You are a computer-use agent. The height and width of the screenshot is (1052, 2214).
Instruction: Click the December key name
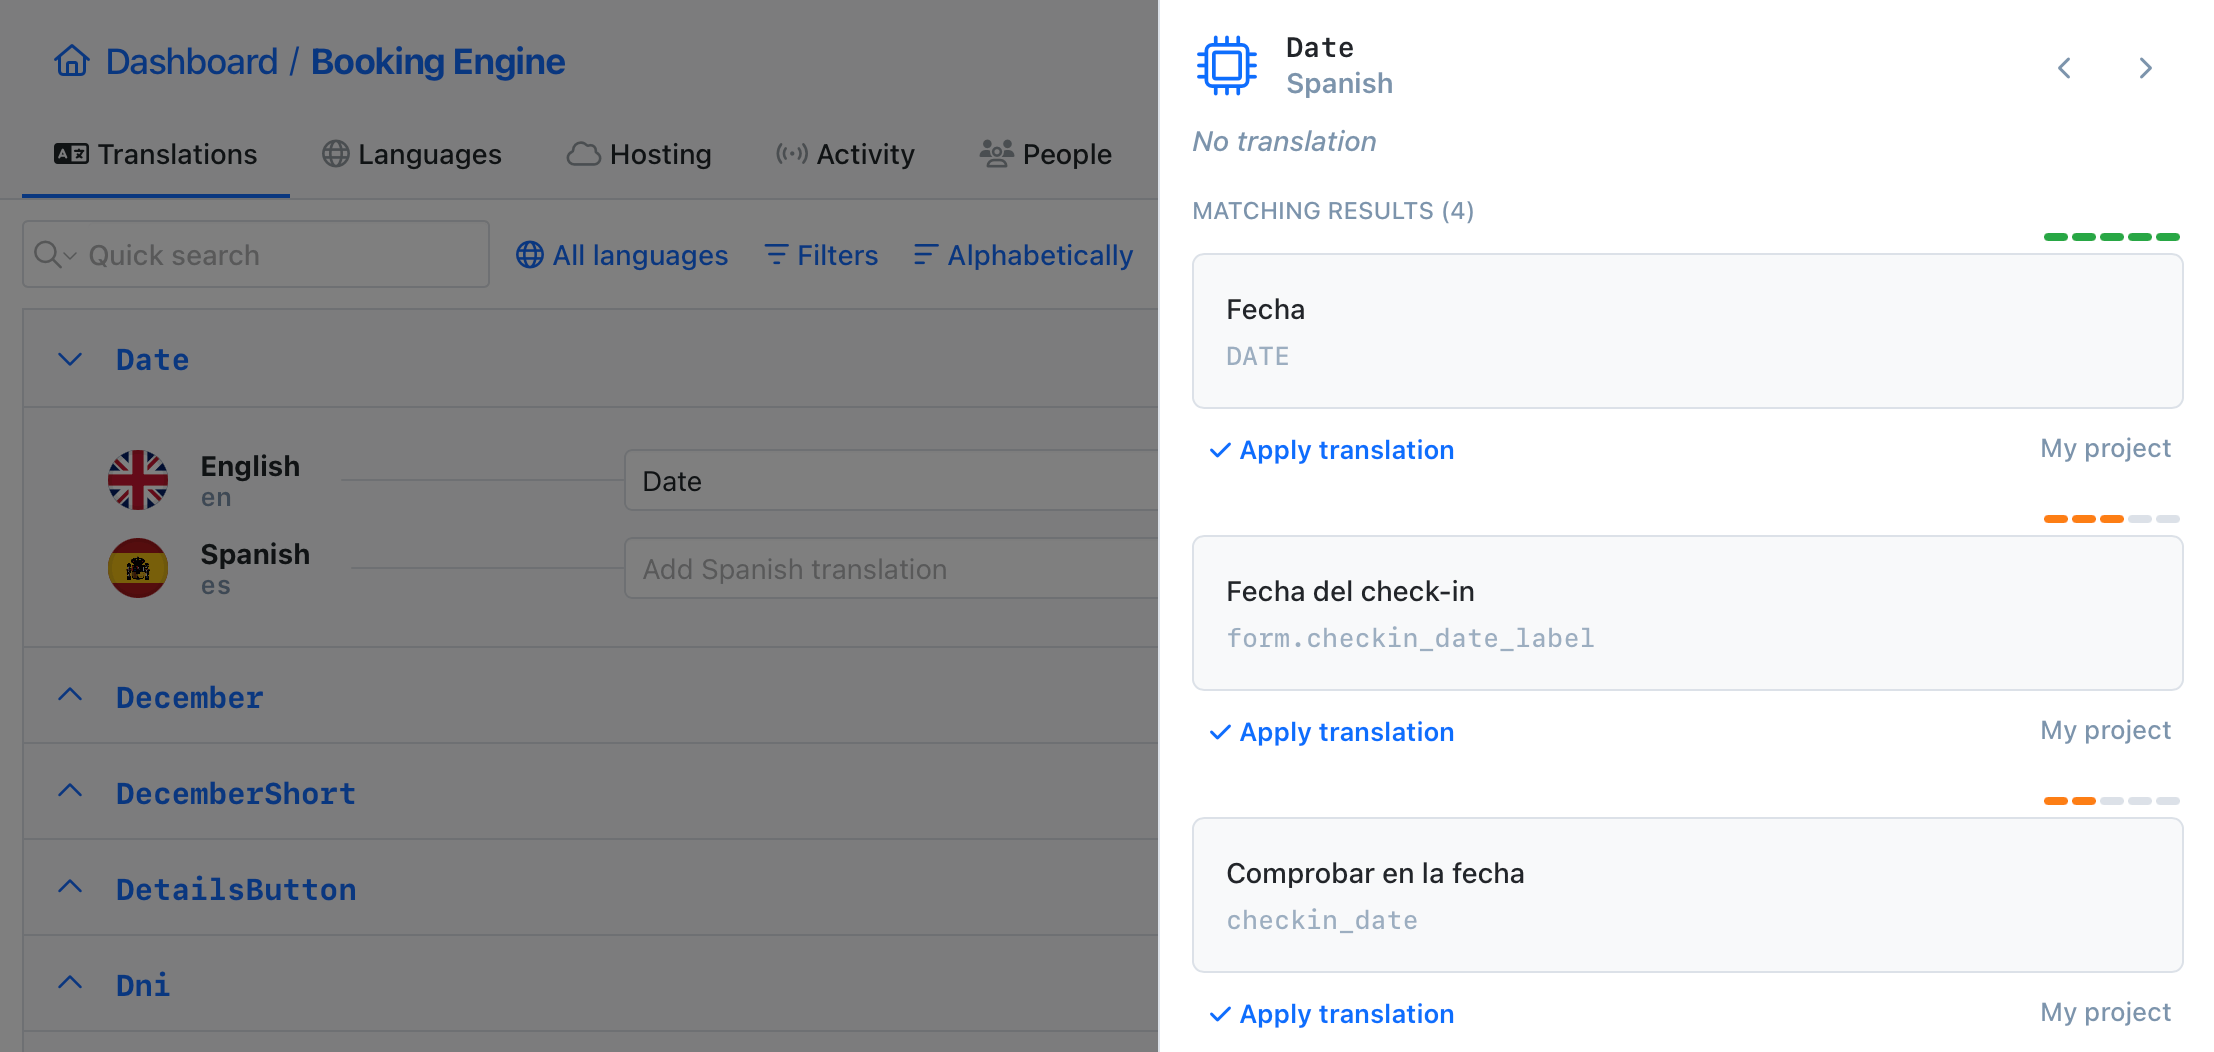[x=190, y=698]
